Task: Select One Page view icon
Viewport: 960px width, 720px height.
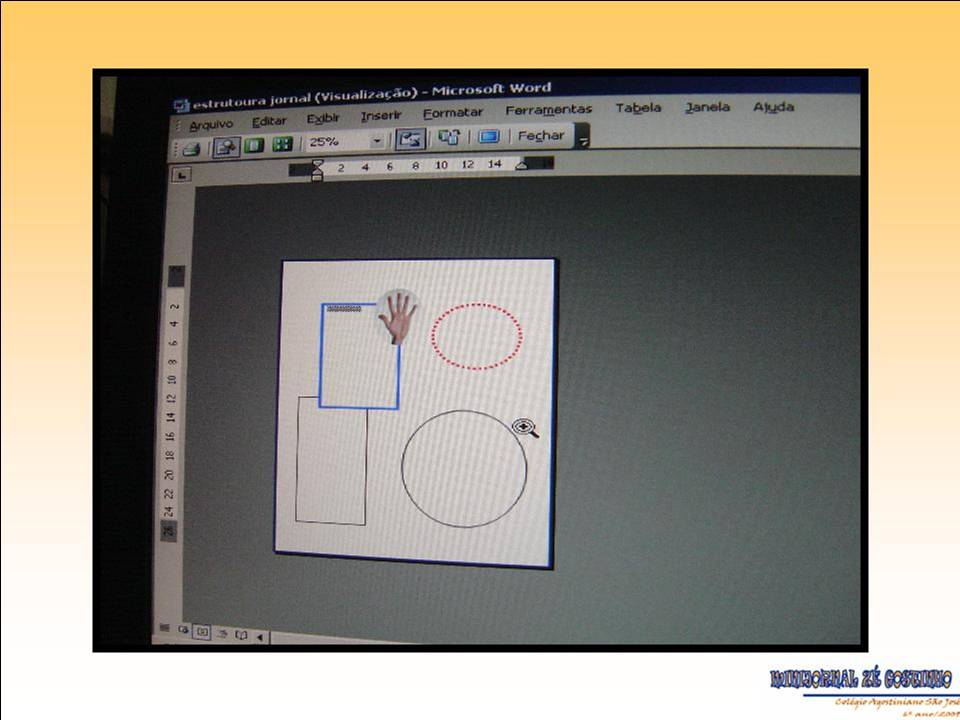Action: [254, 146]
